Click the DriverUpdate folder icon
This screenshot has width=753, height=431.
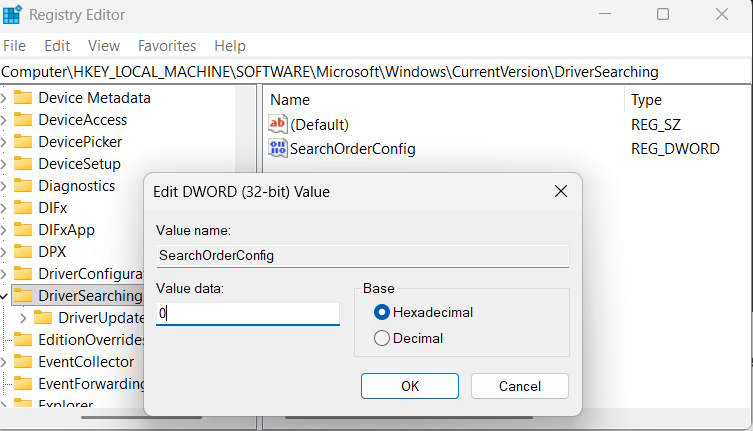[43, 318]
